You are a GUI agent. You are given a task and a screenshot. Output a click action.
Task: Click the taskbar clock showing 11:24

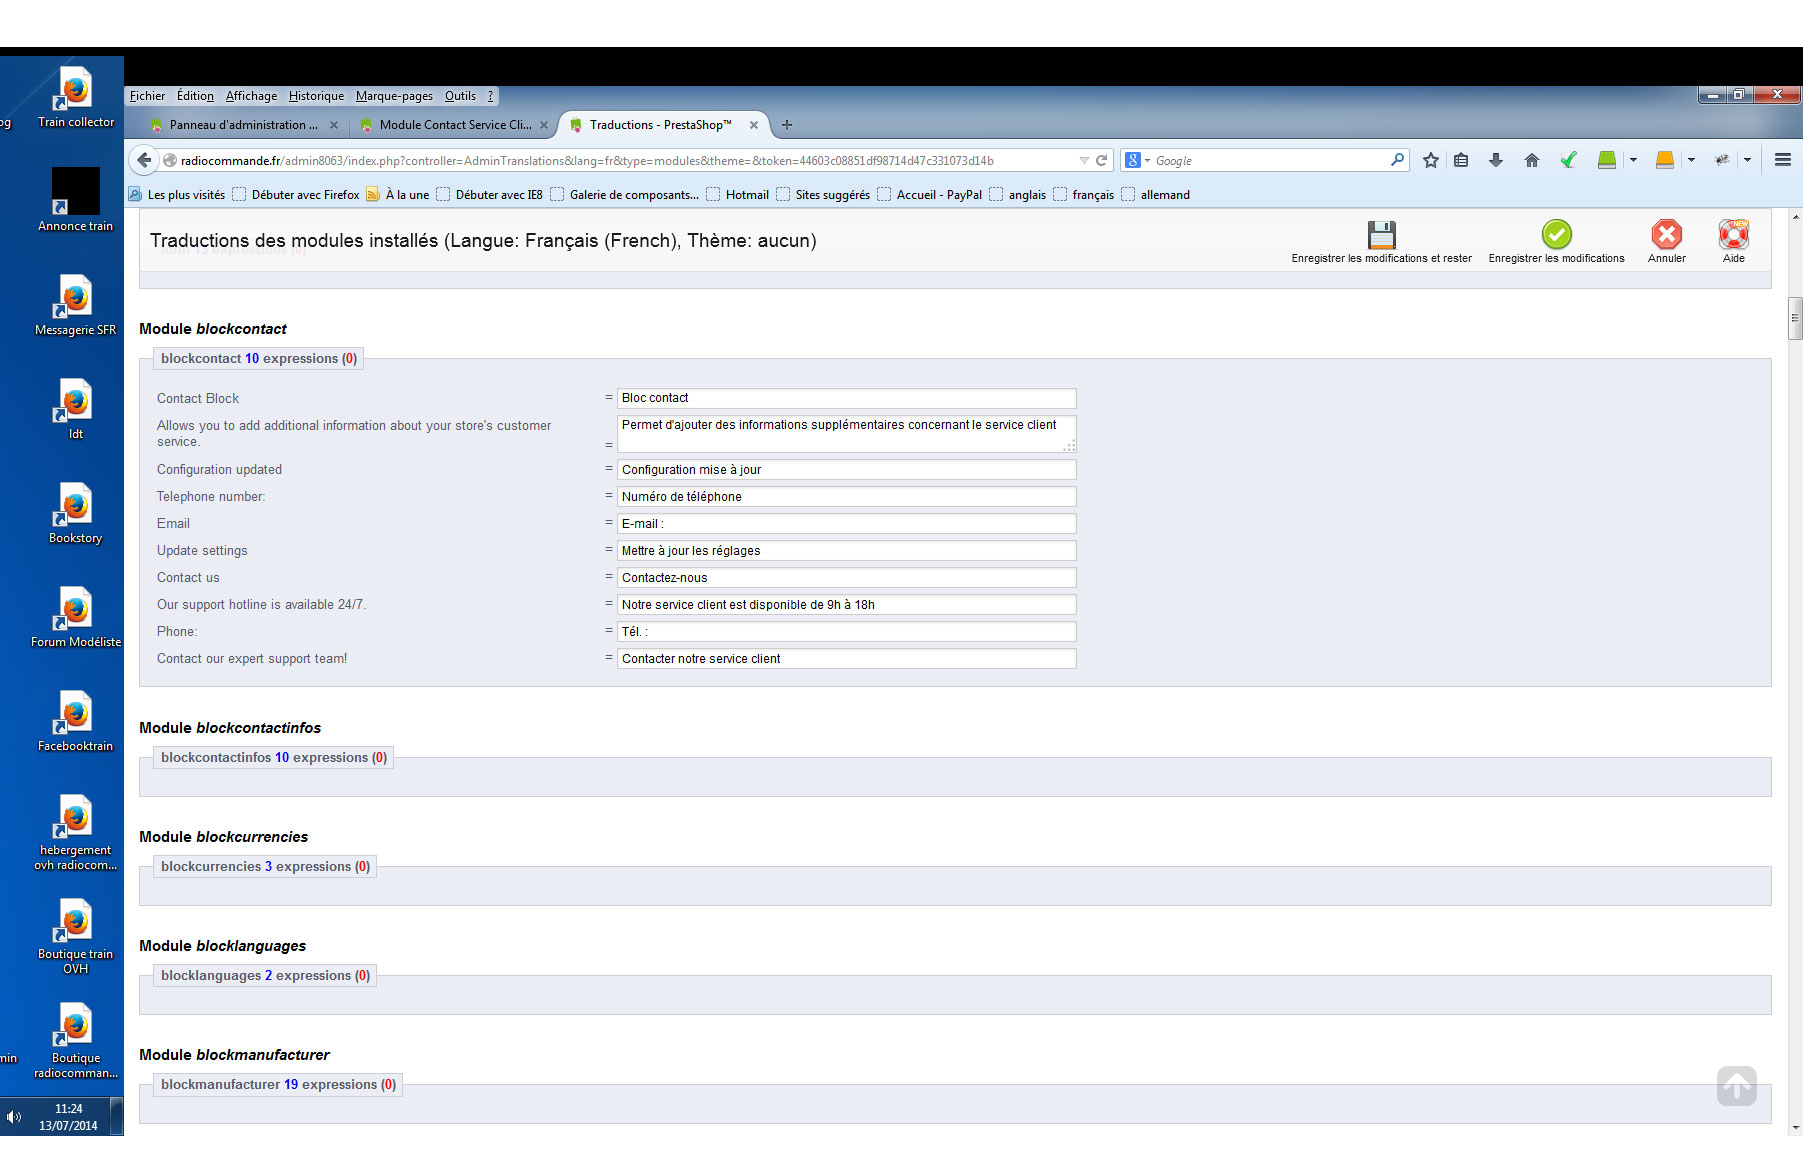[x=68, y=1117]
